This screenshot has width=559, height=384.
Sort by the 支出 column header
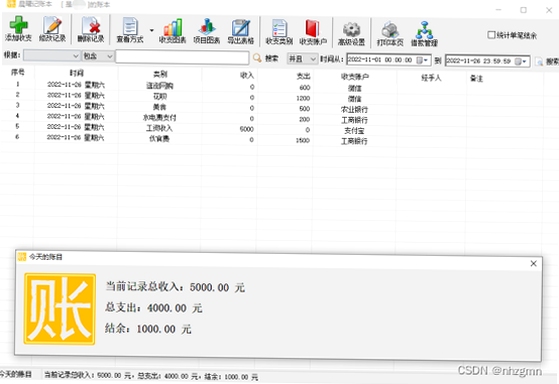click(303, 76)
